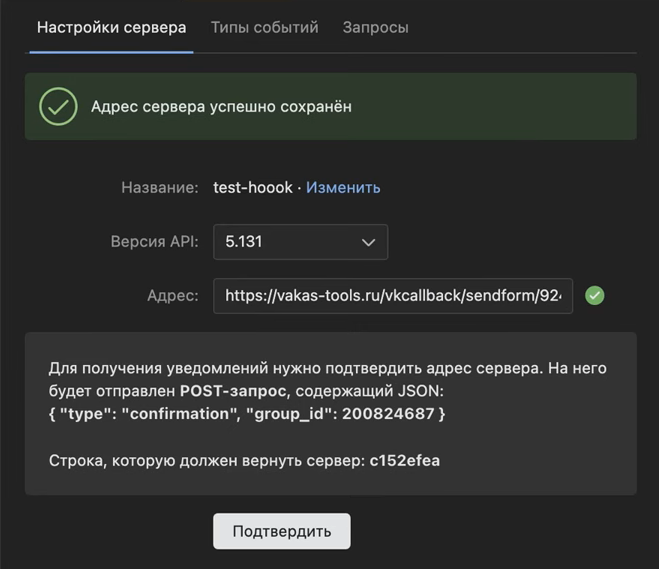
Task: Click the Строка, которую должен вернуть сервер text
Action: click(206, 460)
